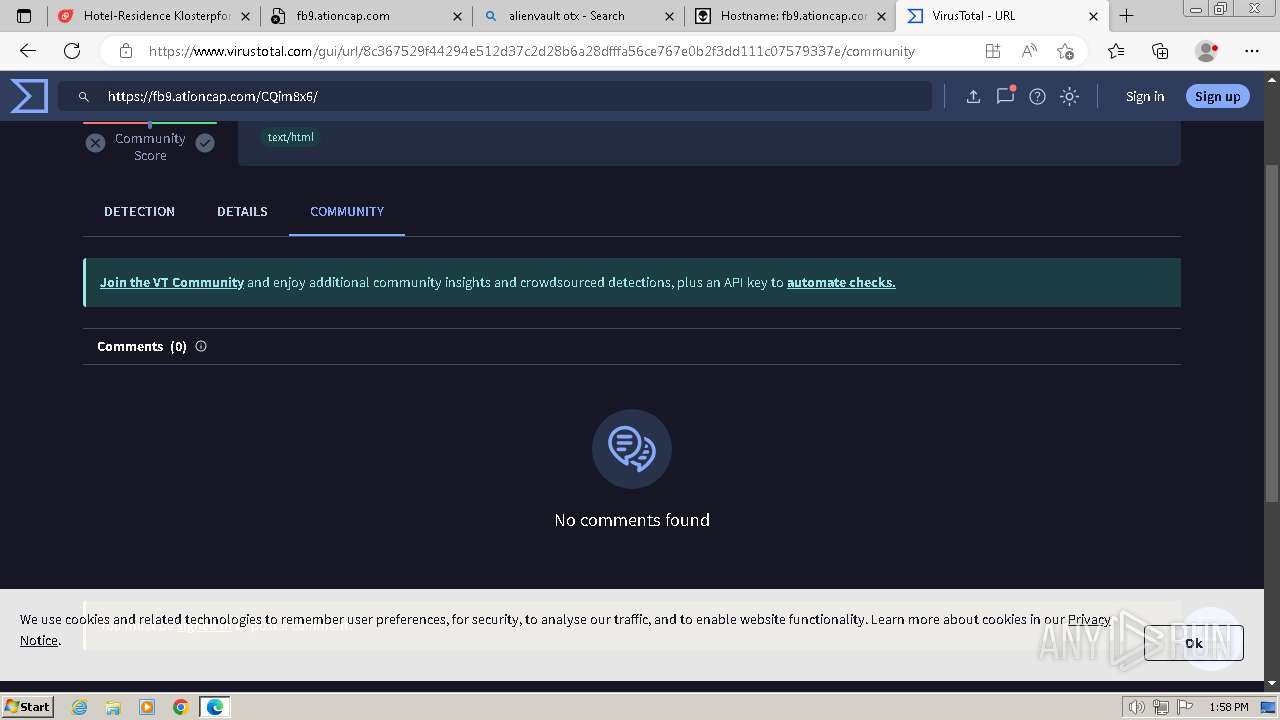Click the browser back arrow

(28, 51)
